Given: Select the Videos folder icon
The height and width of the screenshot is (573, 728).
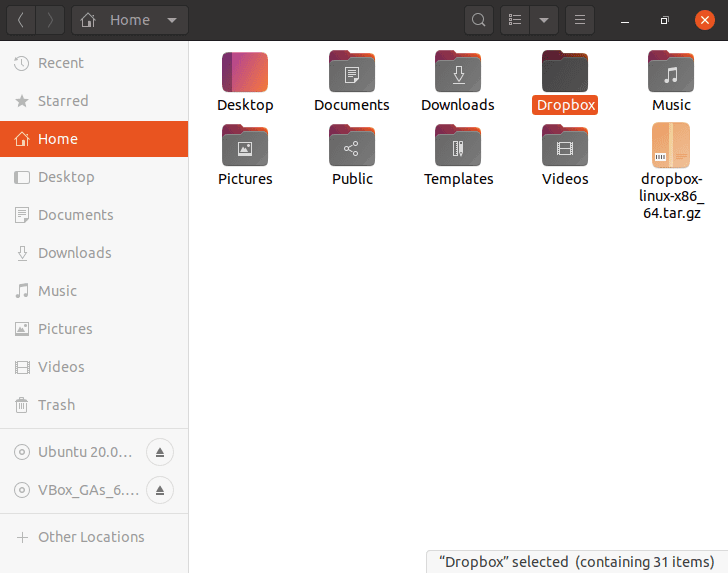Looking at the screenshot, I should (565, 145).
